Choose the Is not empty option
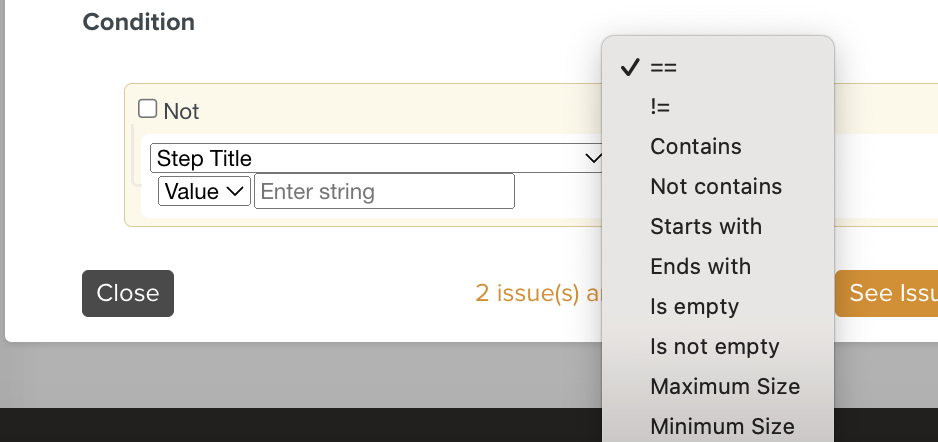Screen dimensions: 938x442 (714, 347)
